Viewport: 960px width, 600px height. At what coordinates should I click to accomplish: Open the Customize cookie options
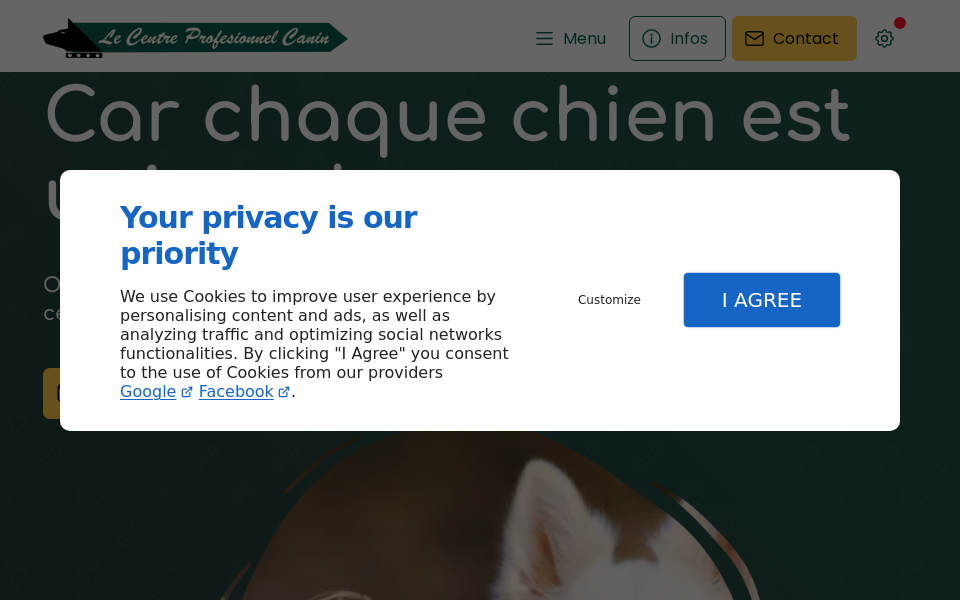(x=609, y=299)
